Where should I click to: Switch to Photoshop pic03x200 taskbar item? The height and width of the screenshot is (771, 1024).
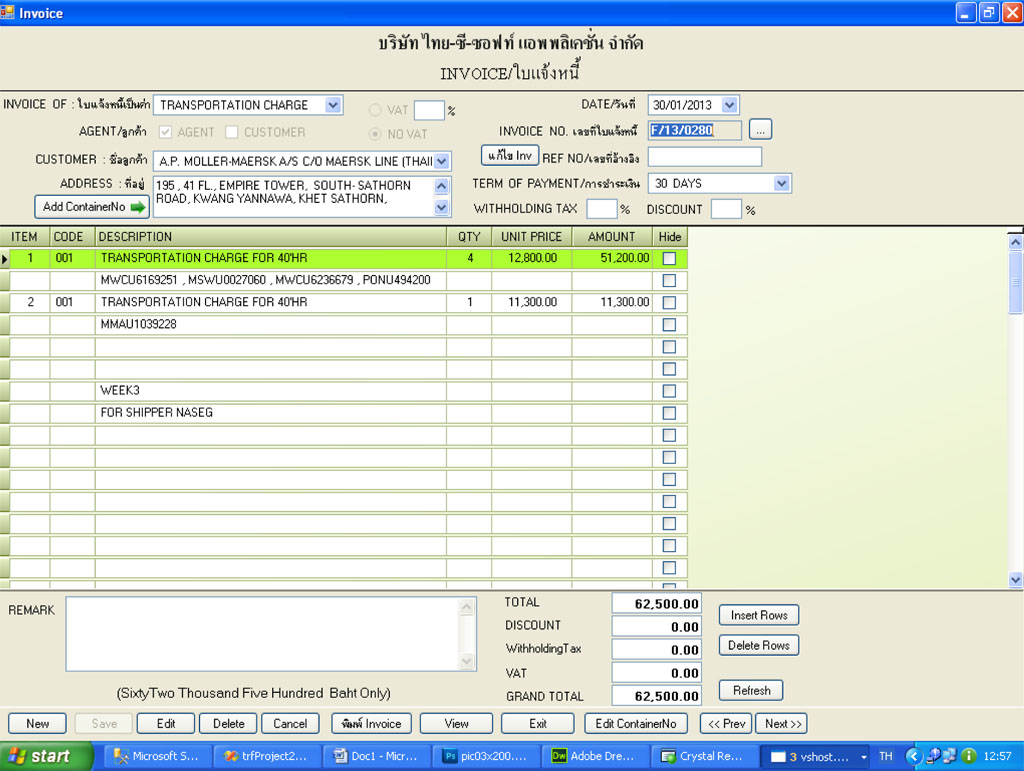coord(485,756)
